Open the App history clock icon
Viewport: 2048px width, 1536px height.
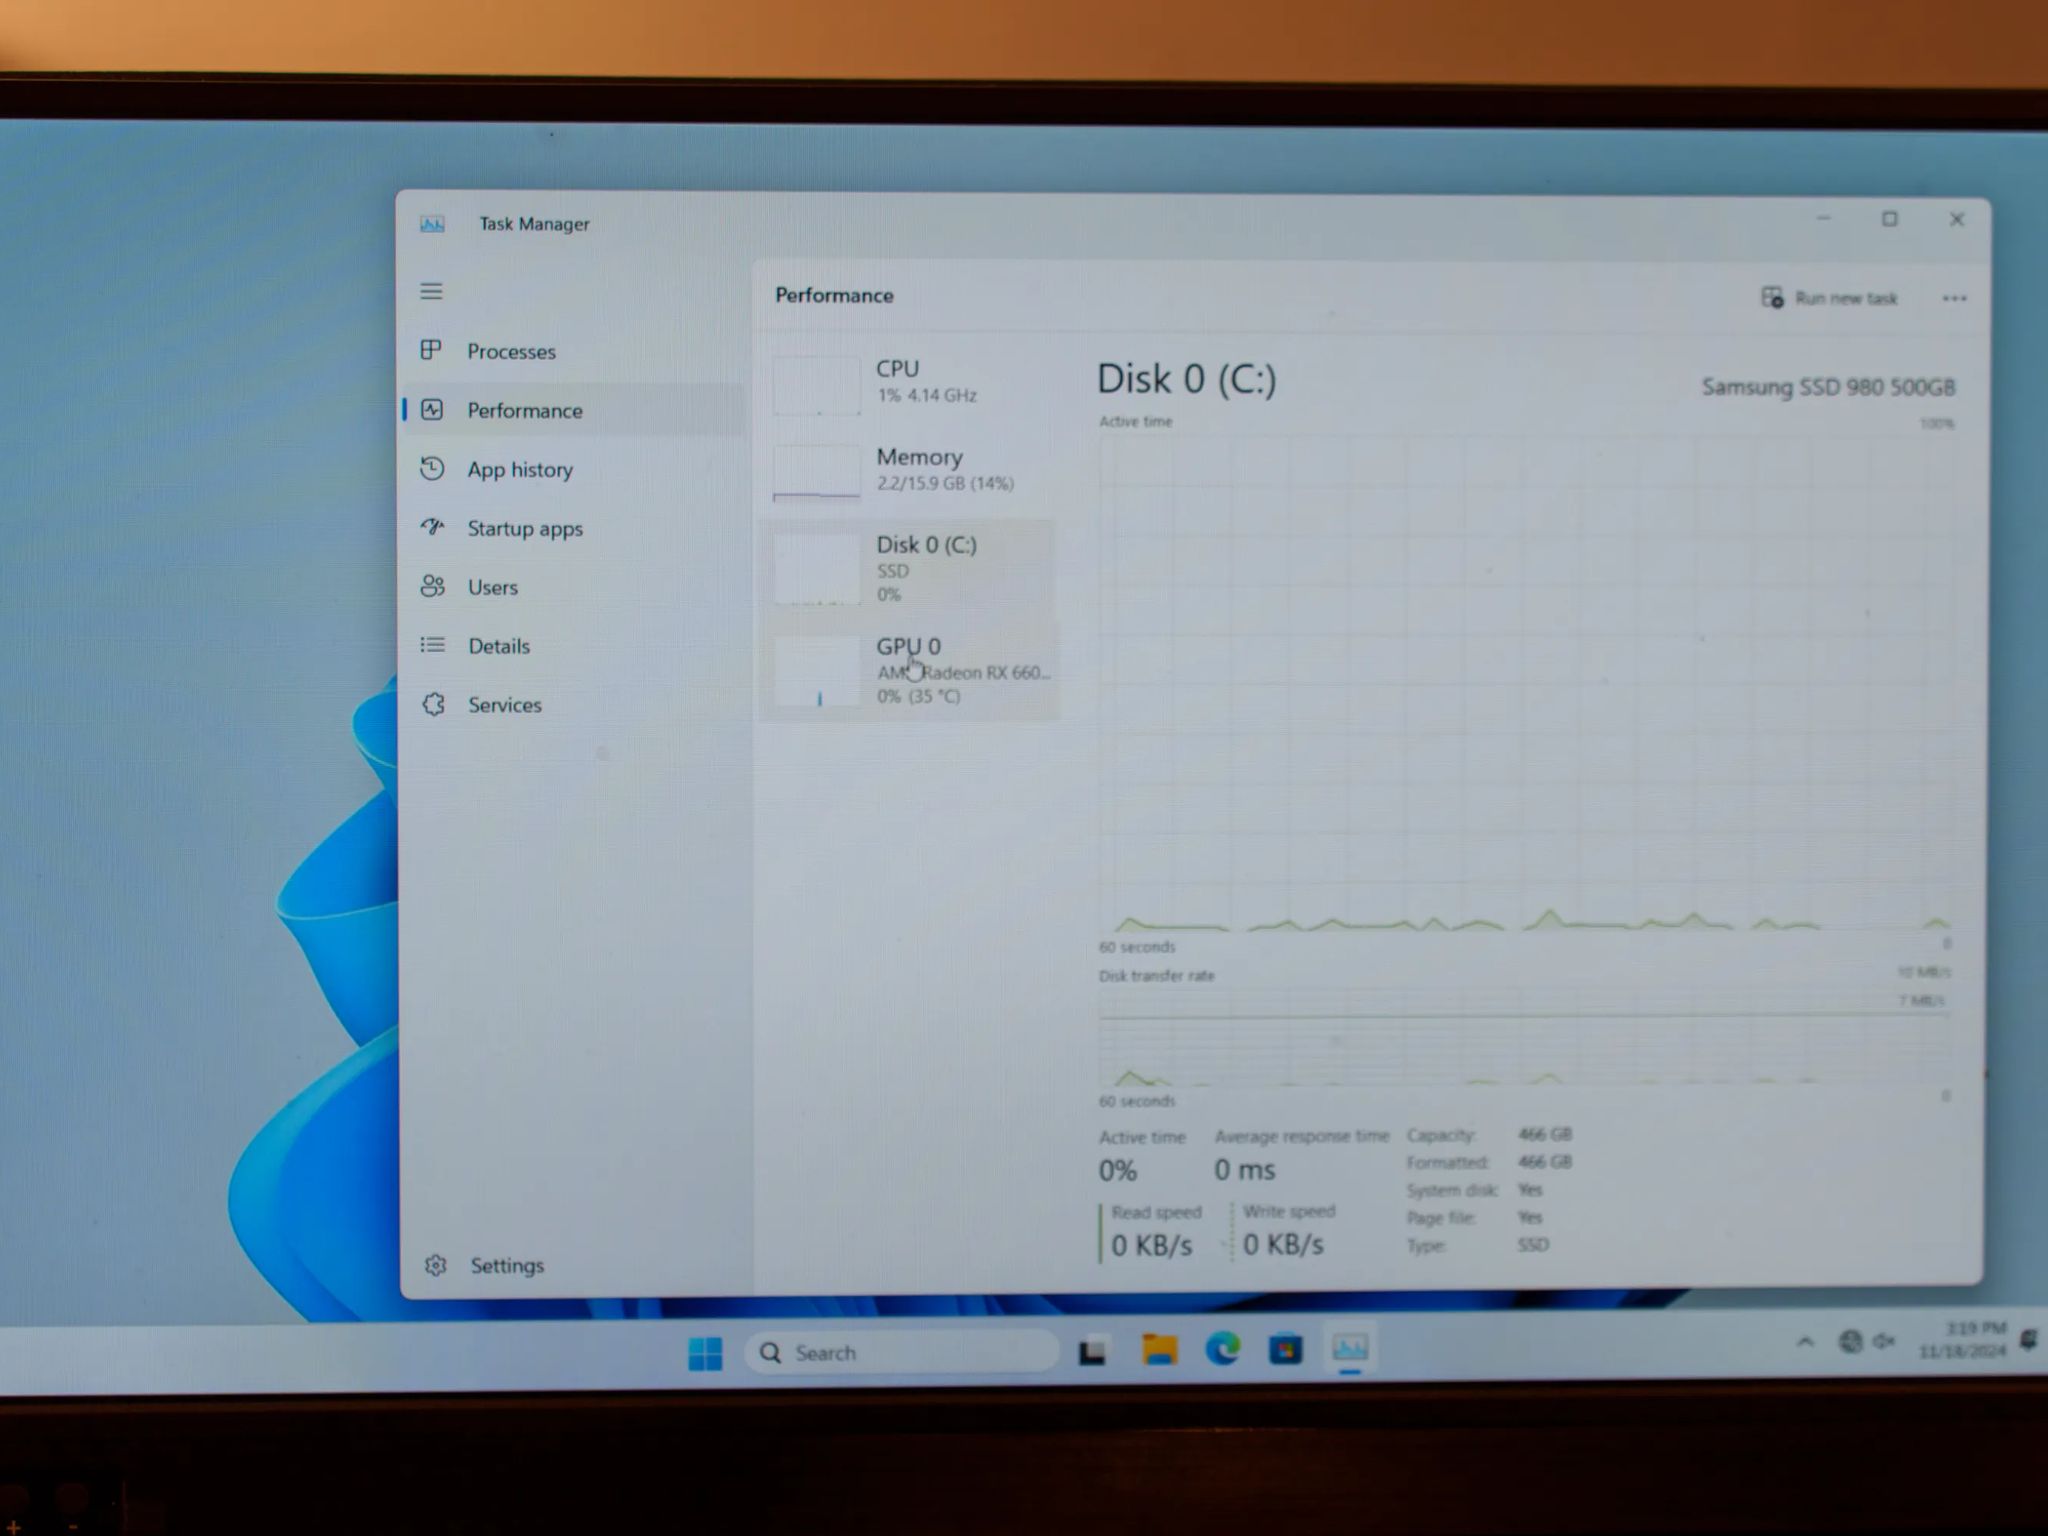[432, 468]
